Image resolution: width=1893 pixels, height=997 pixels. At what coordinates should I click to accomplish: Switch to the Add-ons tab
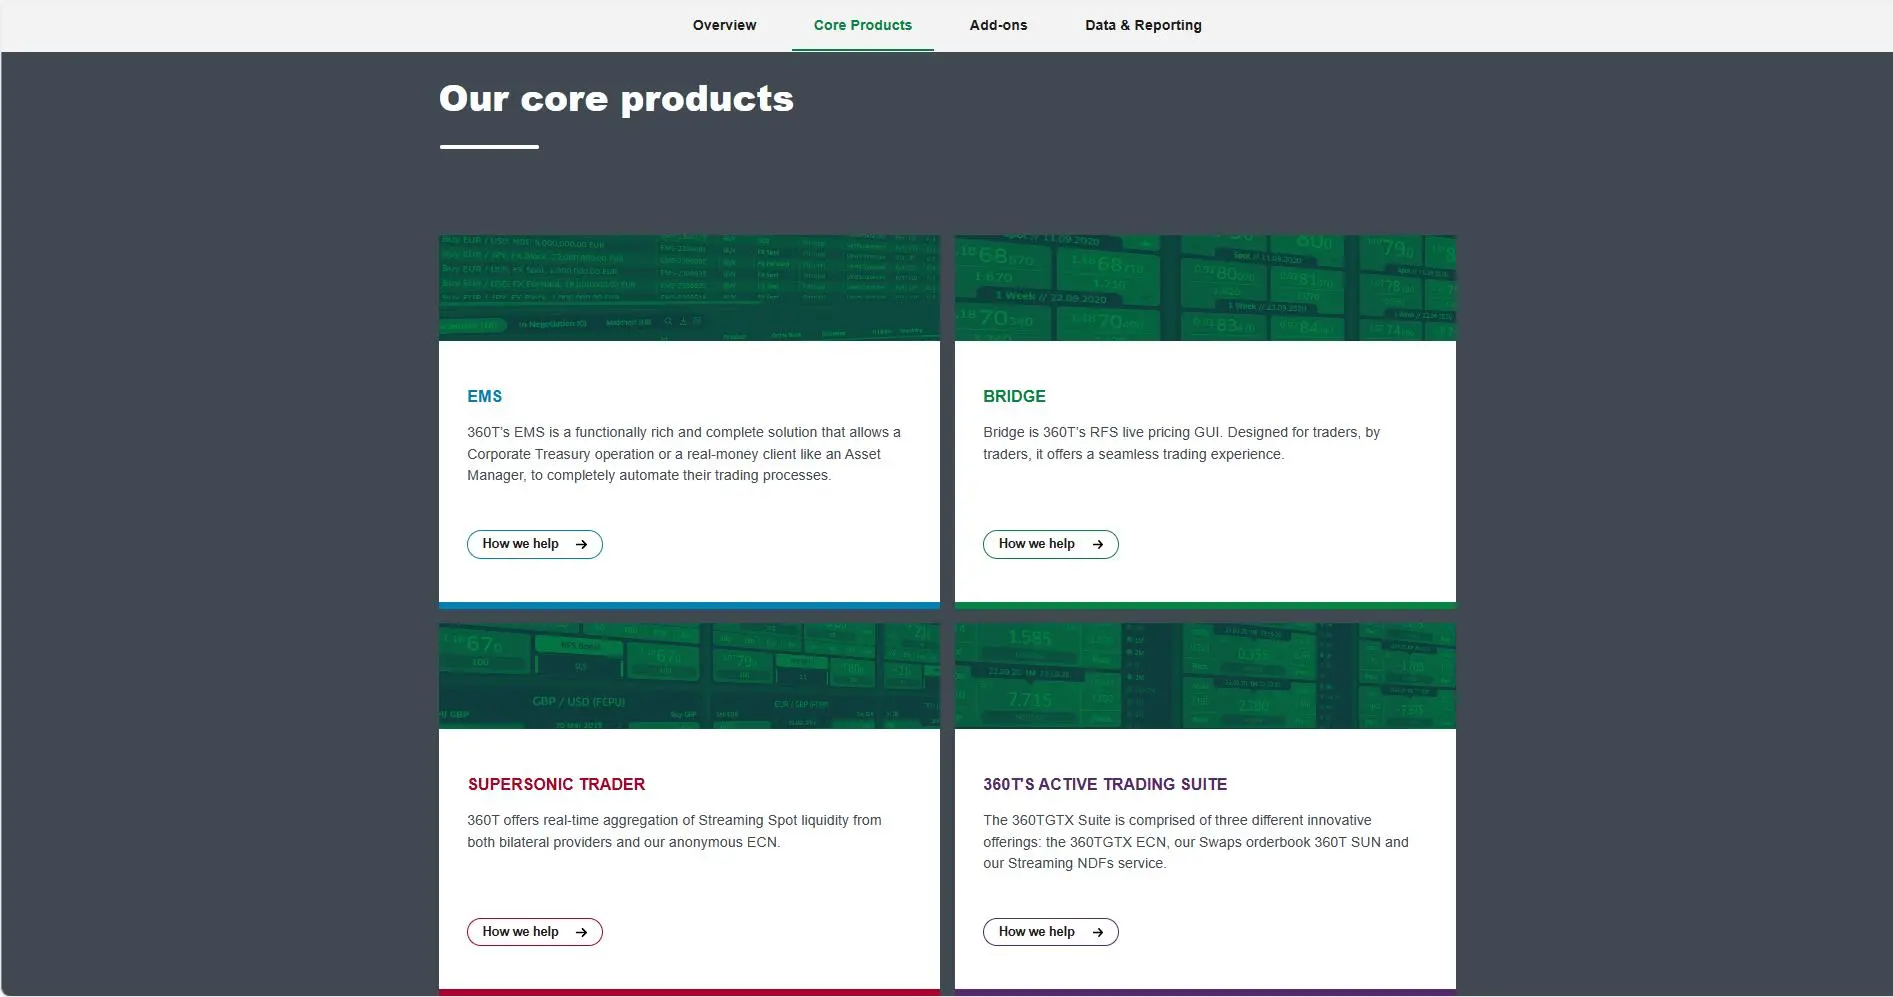click(x=998, y=25)
